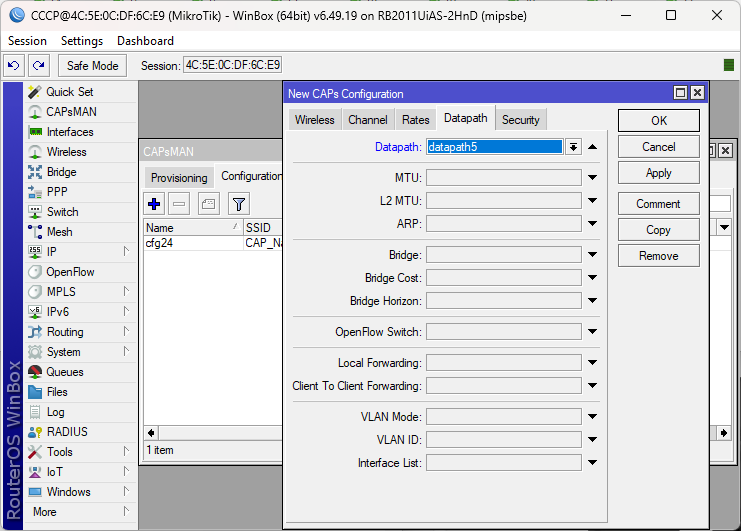Click scroll left arrow in CAPsMAN list
This screenshot has height=531, width=741.
[x=151, y=433]
